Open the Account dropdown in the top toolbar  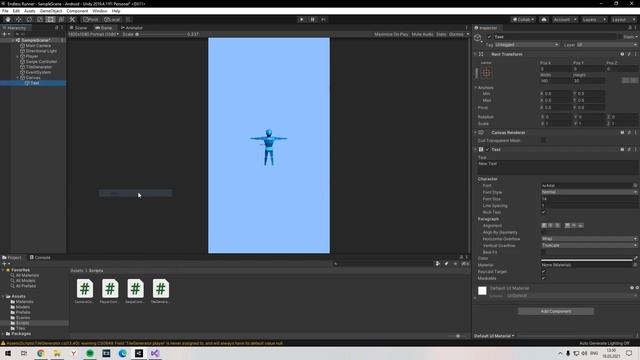coord(565,20)
